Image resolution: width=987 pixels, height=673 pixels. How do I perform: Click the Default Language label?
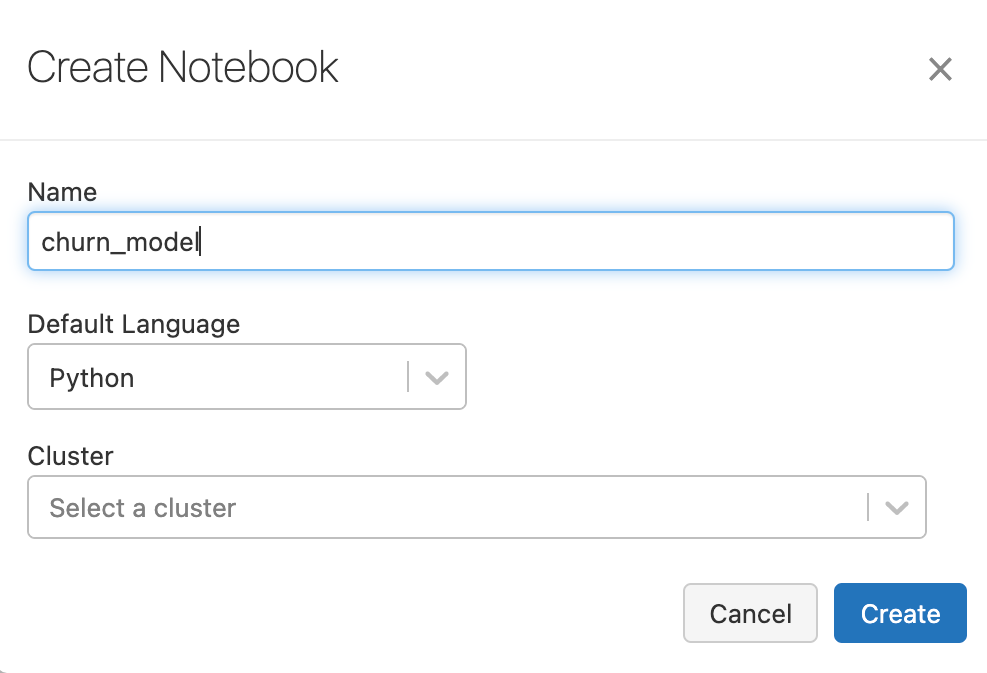coord(134,324)
